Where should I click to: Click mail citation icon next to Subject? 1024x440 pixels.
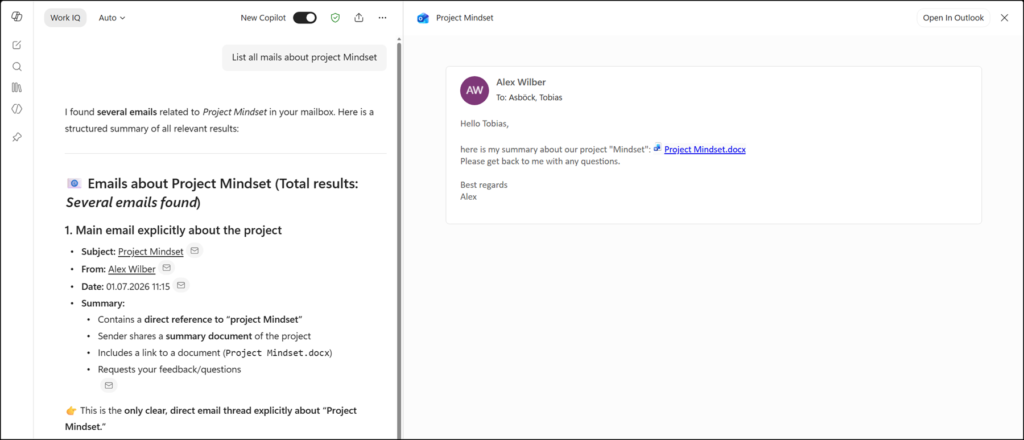(195, 251)
